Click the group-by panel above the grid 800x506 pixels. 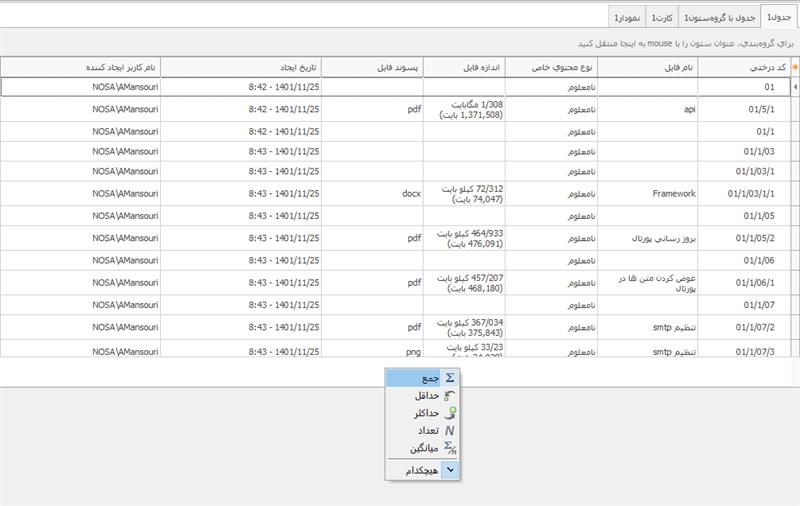pyautogui.click(x=400, y=43)
